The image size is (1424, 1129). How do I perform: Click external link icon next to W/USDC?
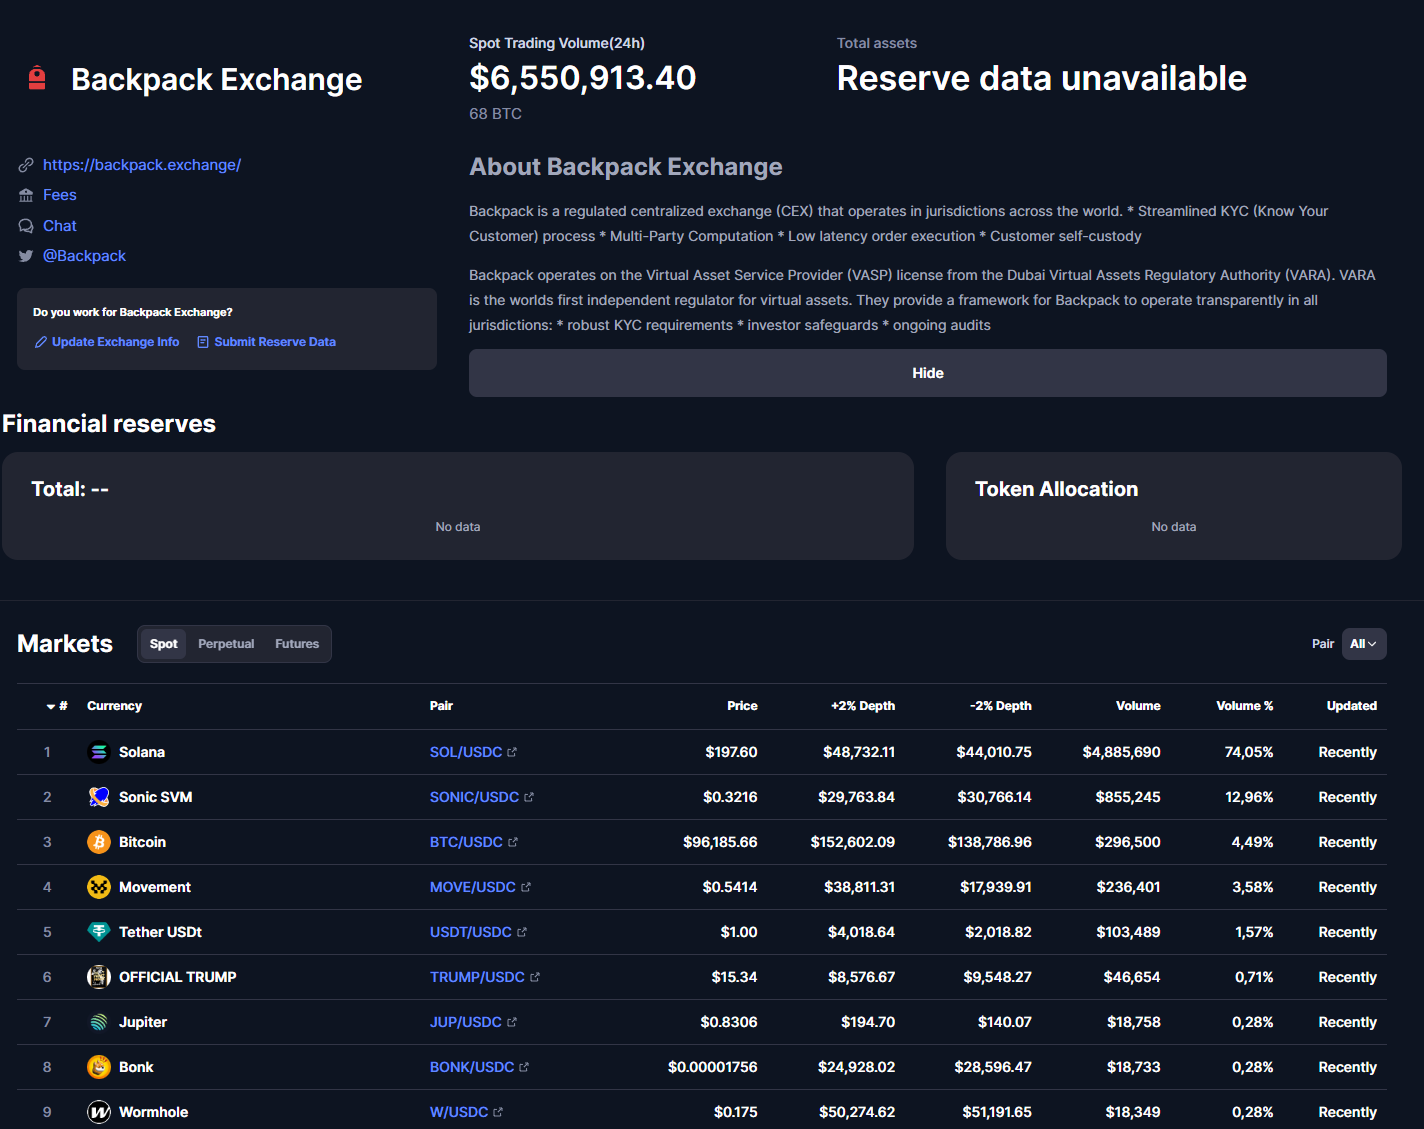point(499,1112)
